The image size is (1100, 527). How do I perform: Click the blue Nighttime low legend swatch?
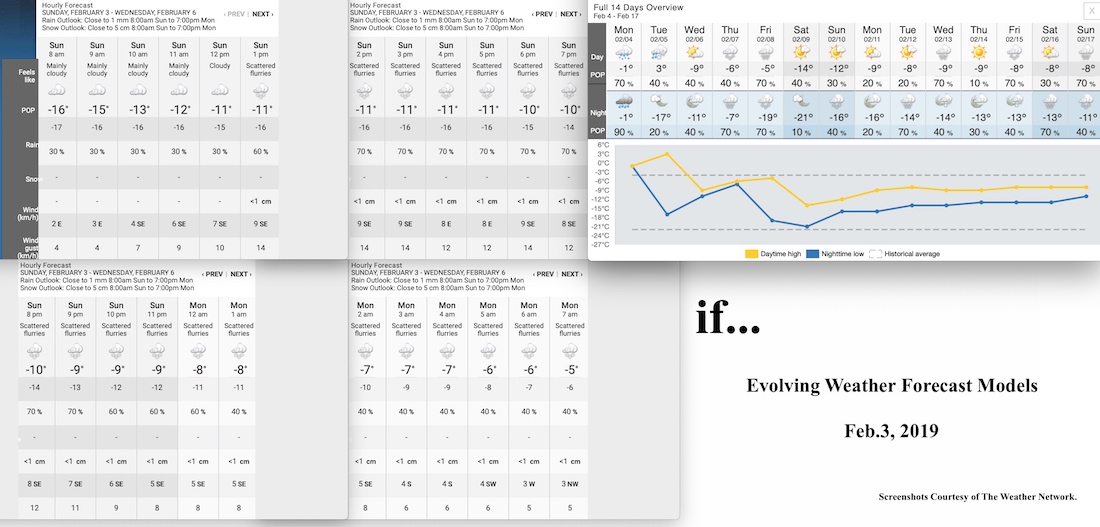[x=813, y=254]
